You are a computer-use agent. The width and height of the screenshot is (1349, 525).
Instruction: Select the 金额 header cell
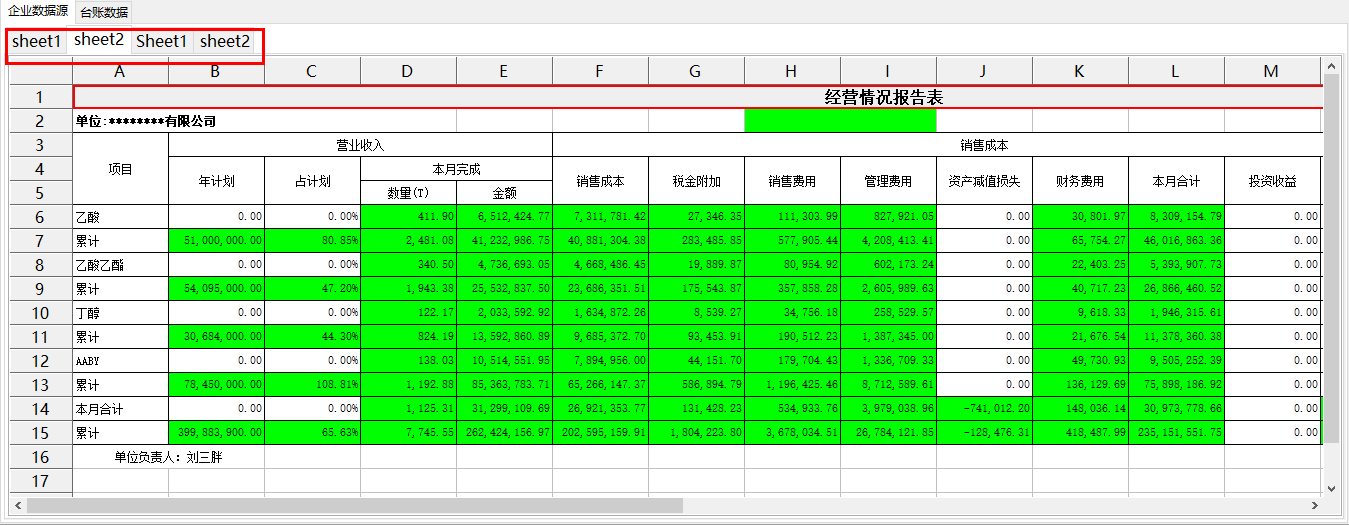click(504, 193)
